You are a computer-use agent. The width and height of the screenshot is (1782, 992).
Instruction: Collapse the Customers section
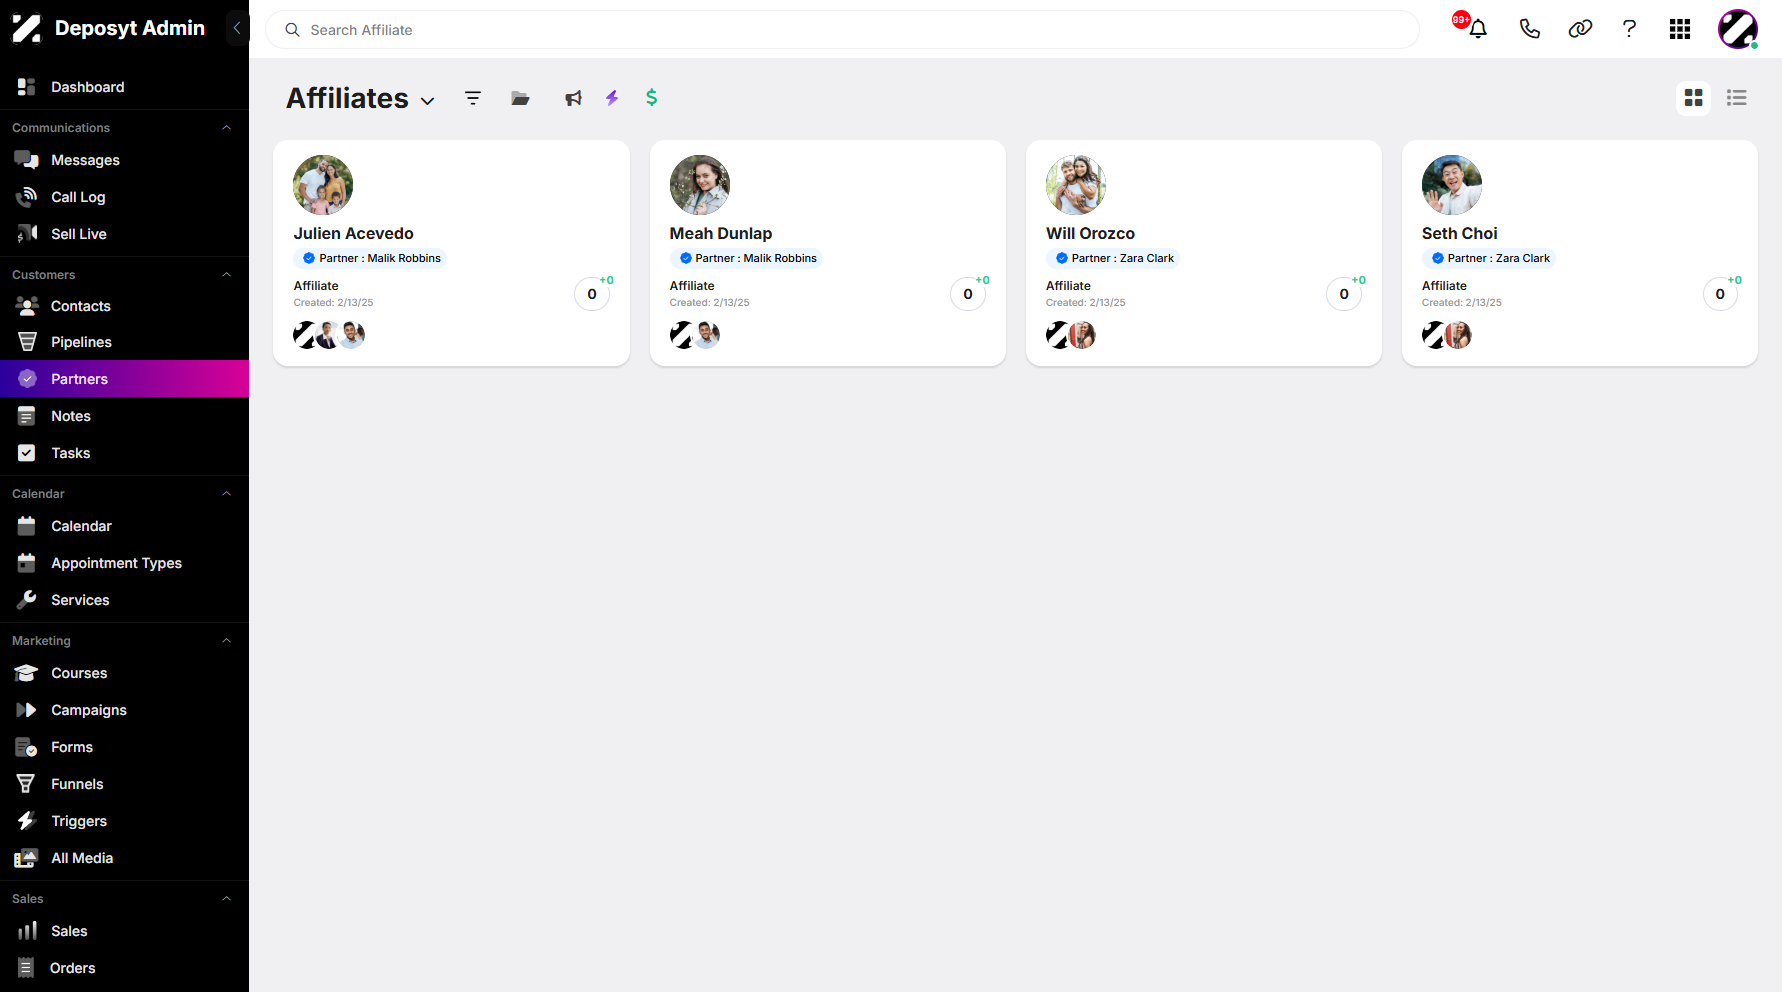[227, 275]
